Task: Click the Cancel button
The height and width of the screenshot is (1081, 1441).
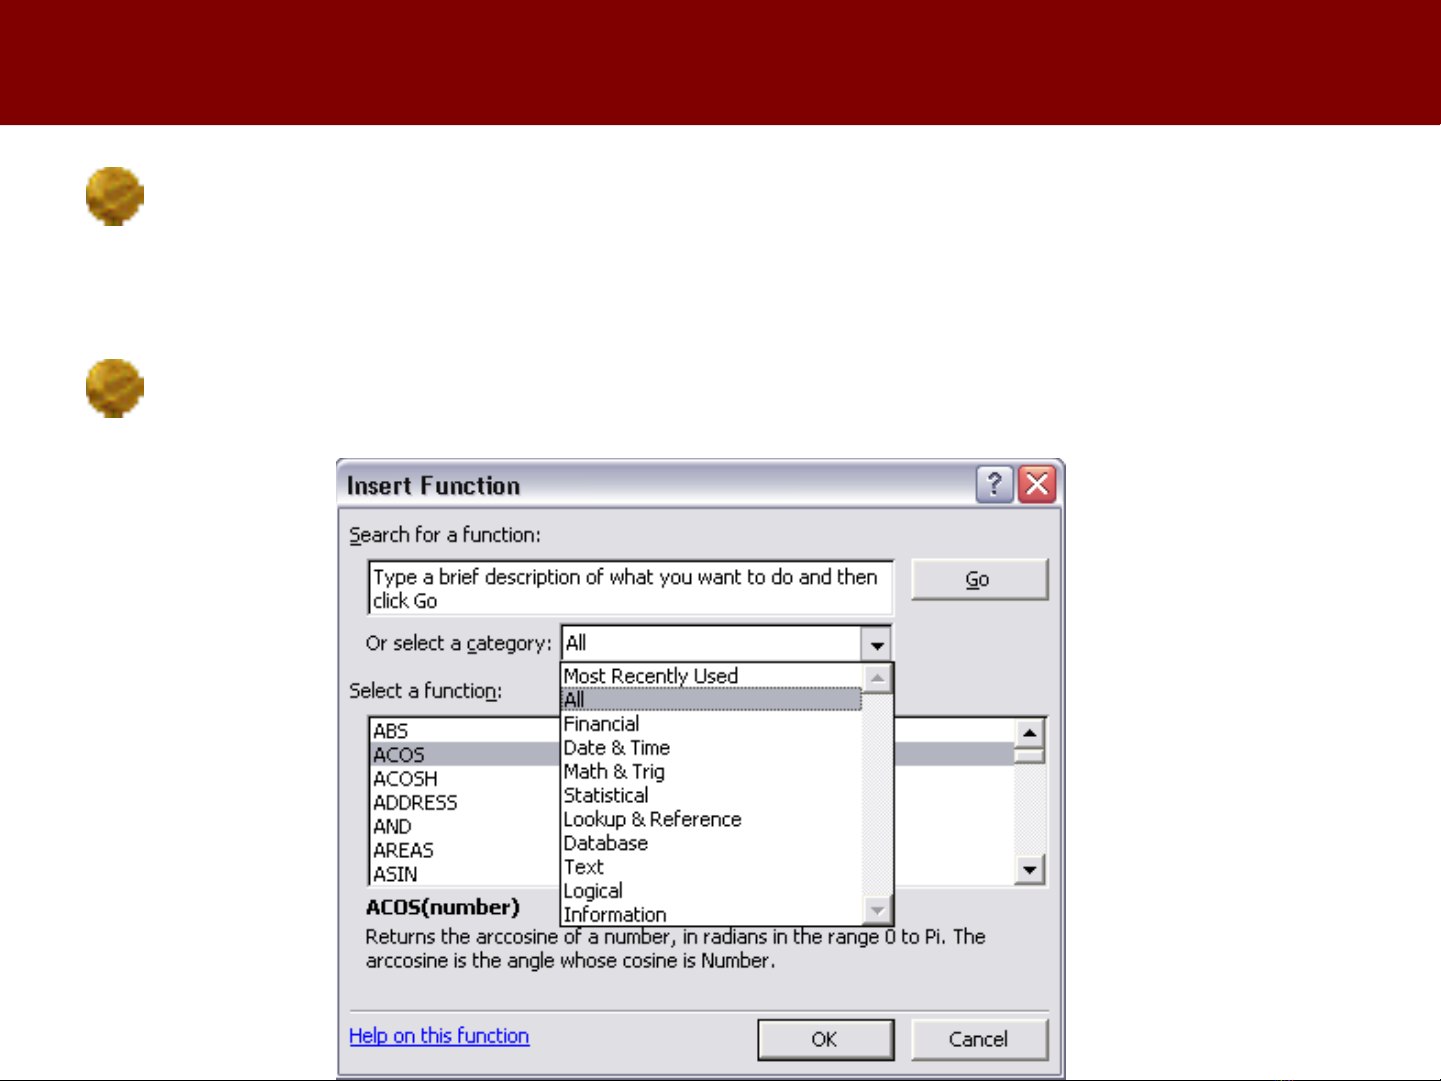Action: coord(979,1040)
